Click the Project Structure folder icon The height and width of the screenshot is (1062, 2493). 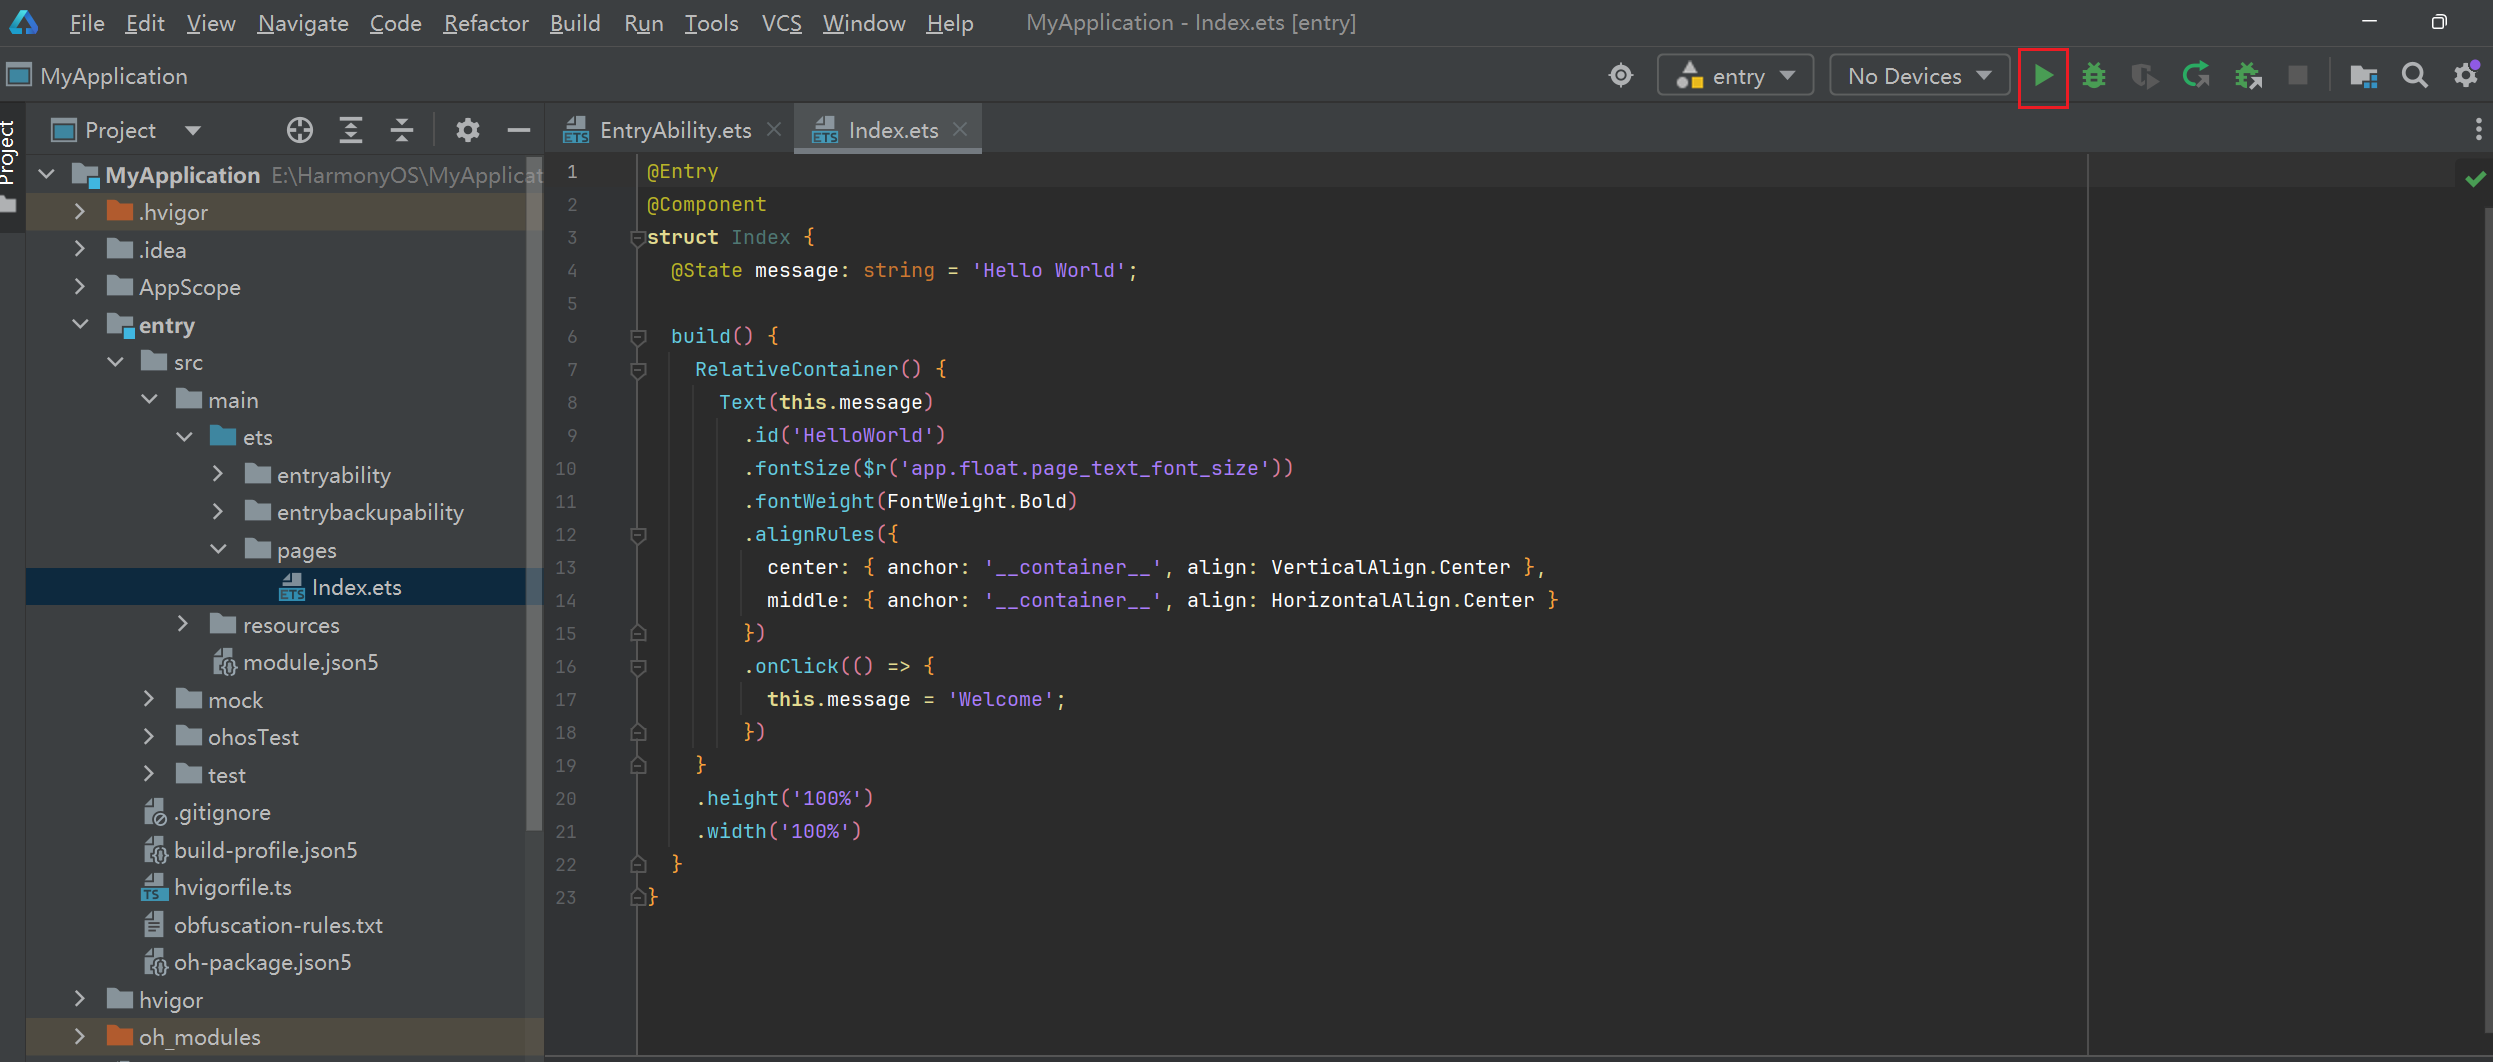click(x=2363, y=76)
